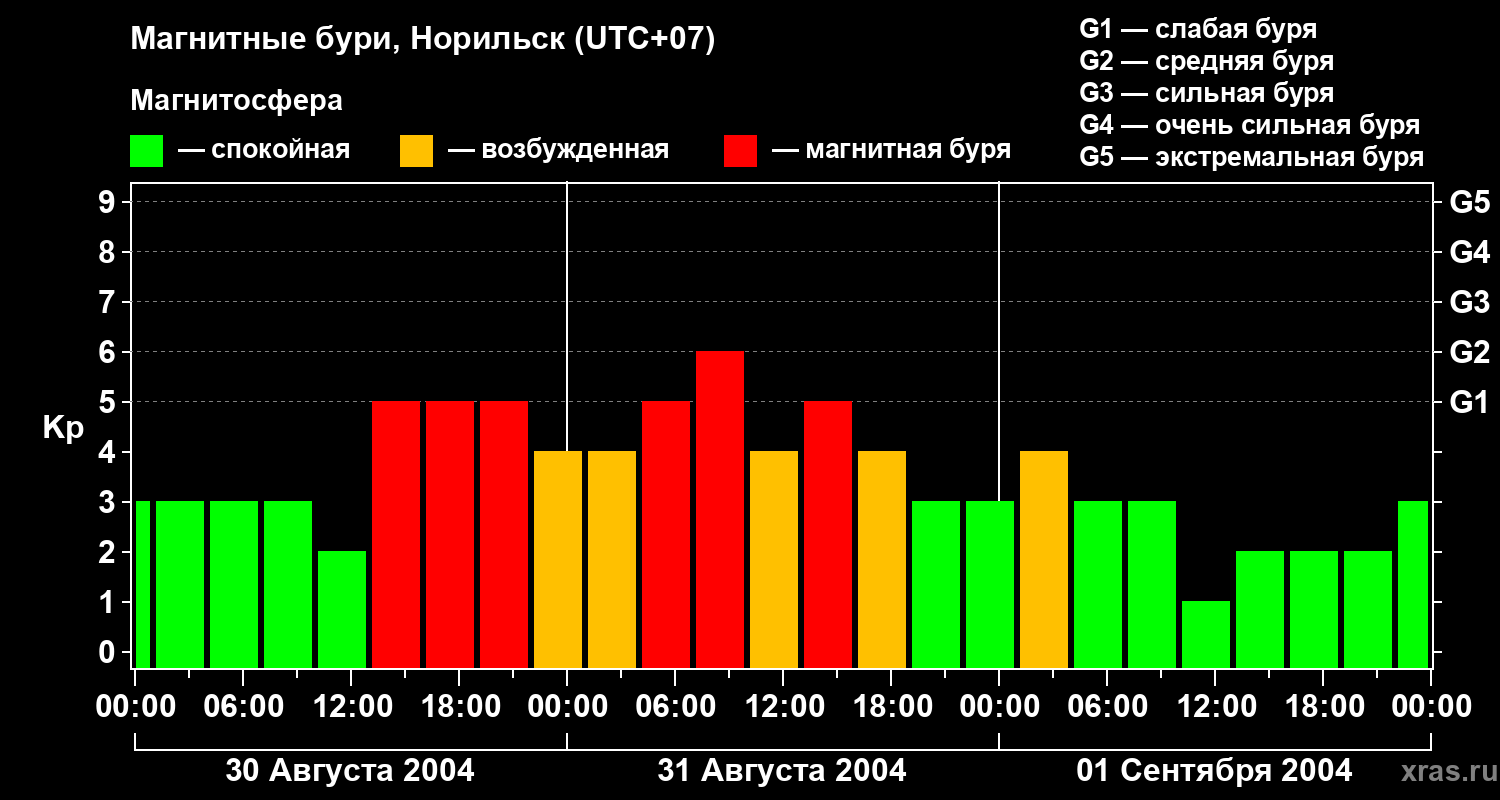Click the '31 Августа 2004' date label

tap(782, 771)
